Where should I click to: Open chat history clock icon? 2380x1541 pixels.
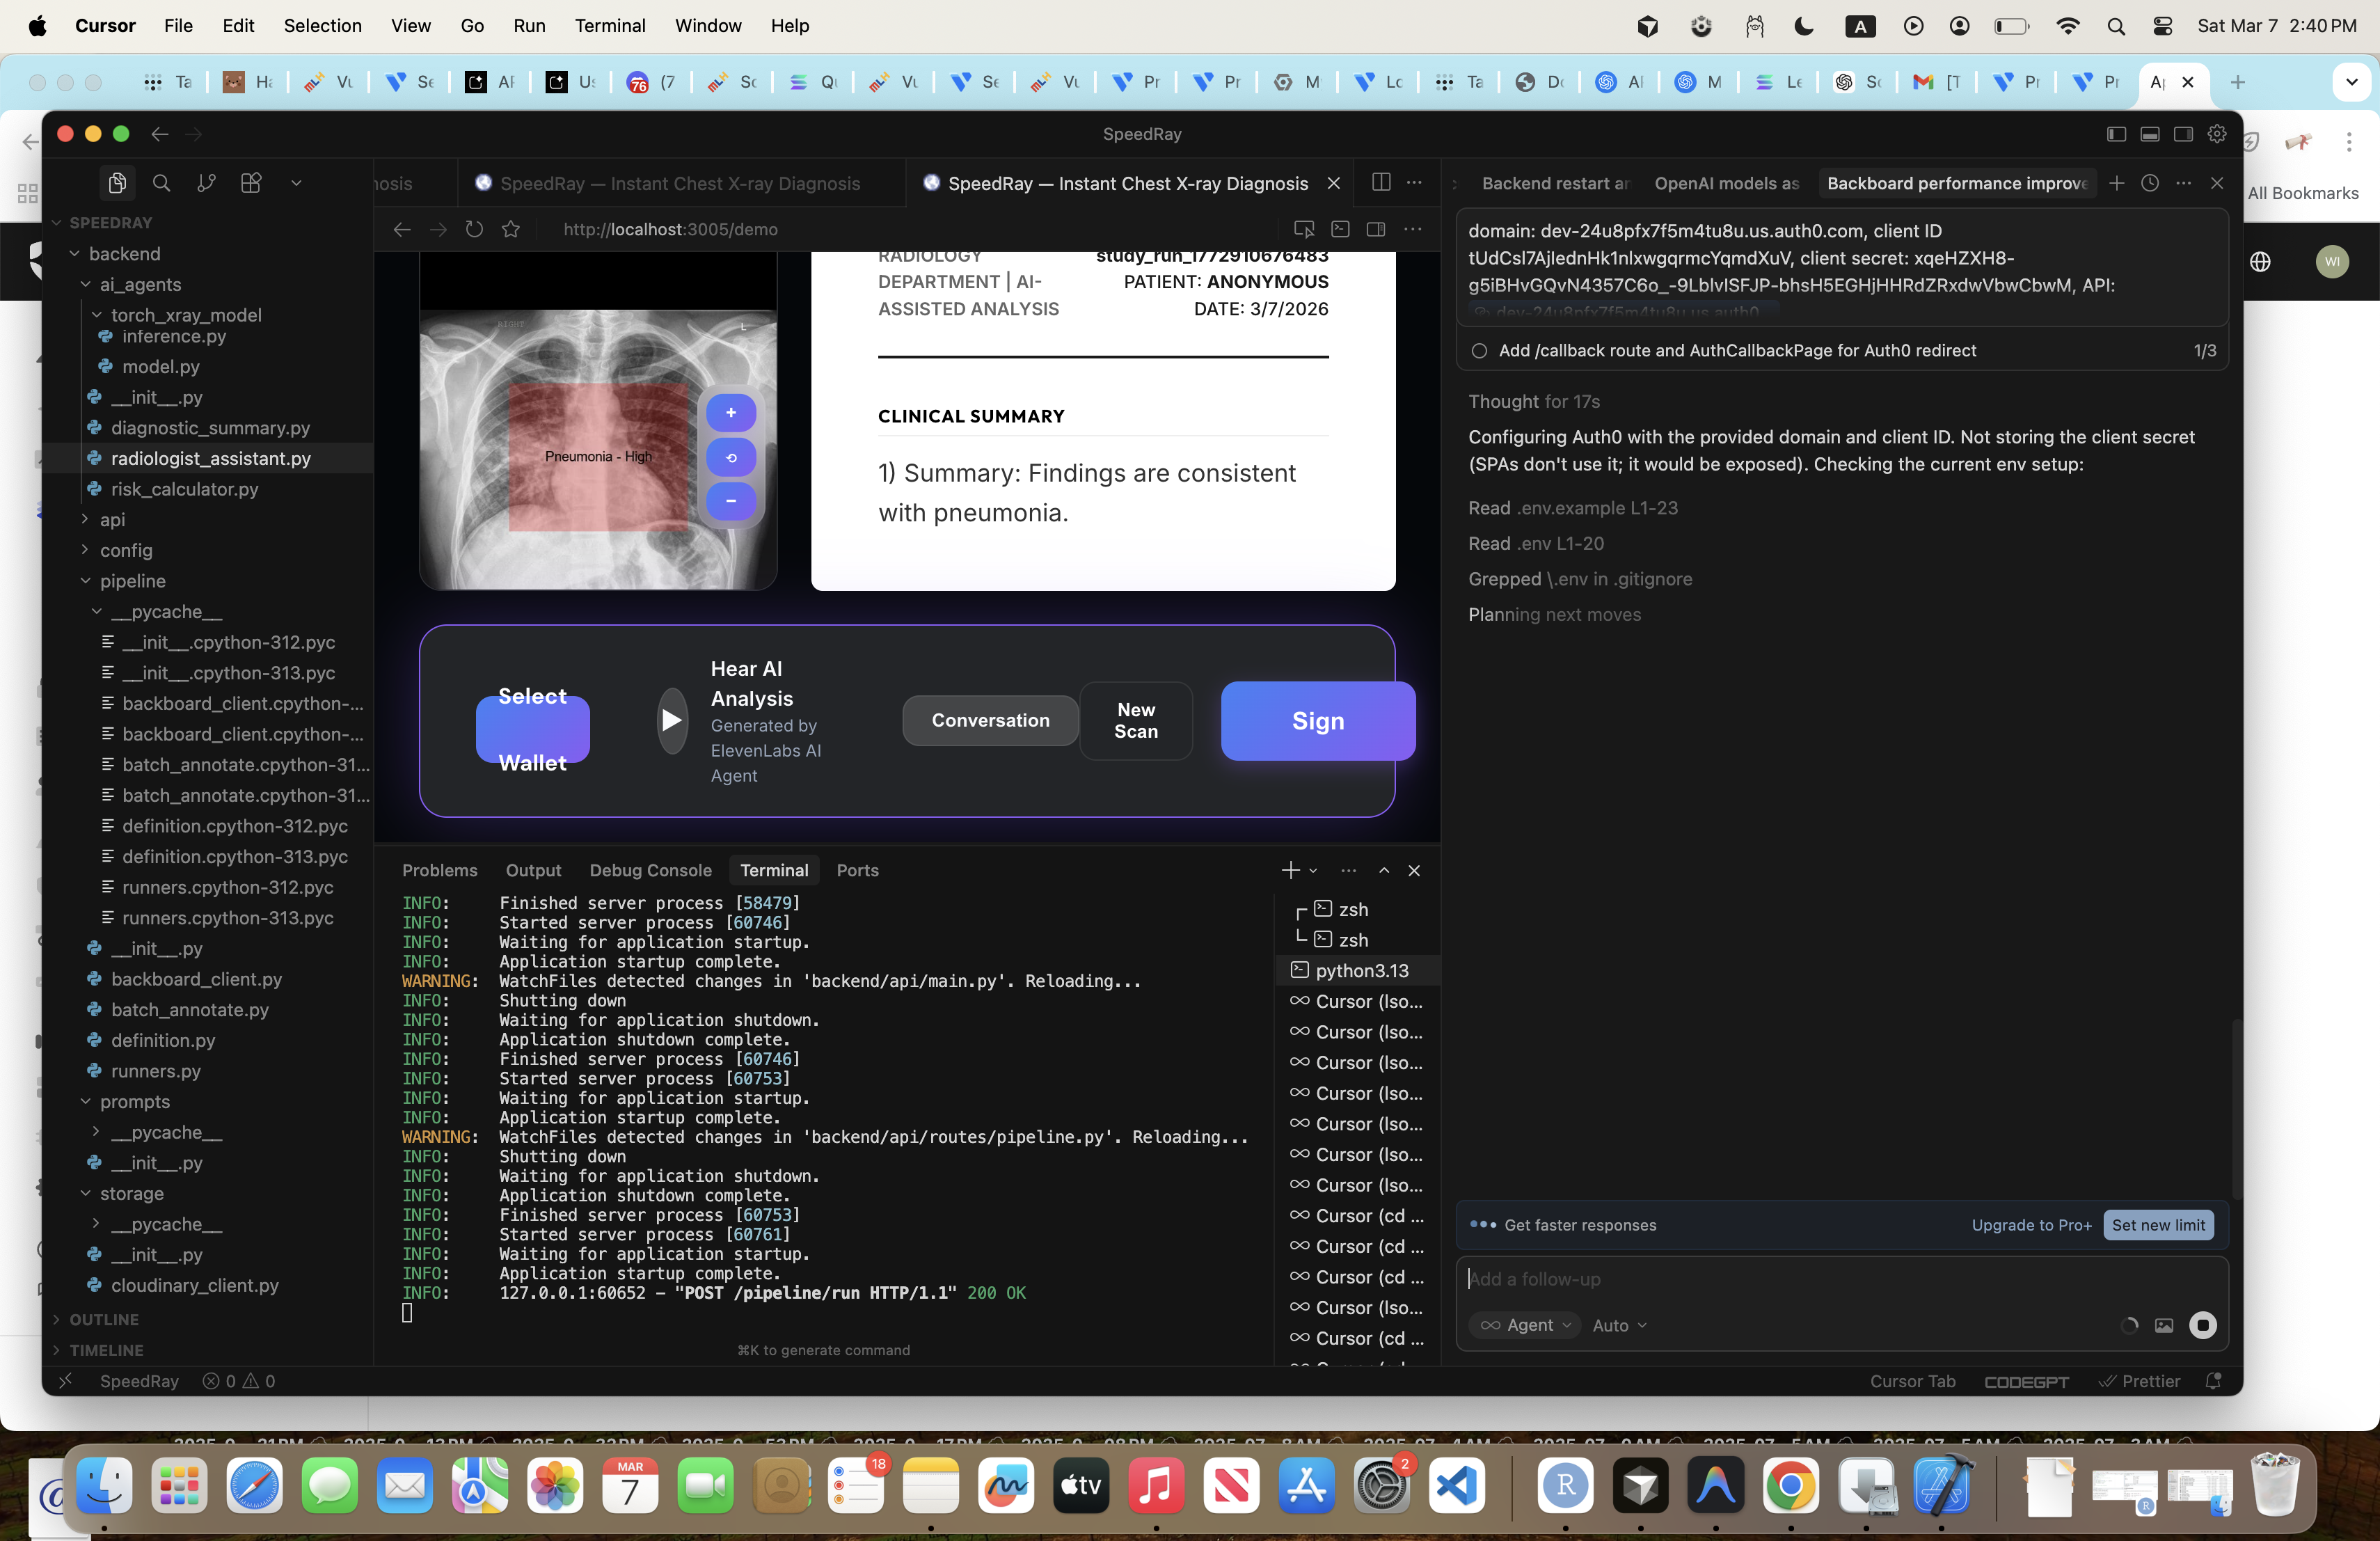2150,183
